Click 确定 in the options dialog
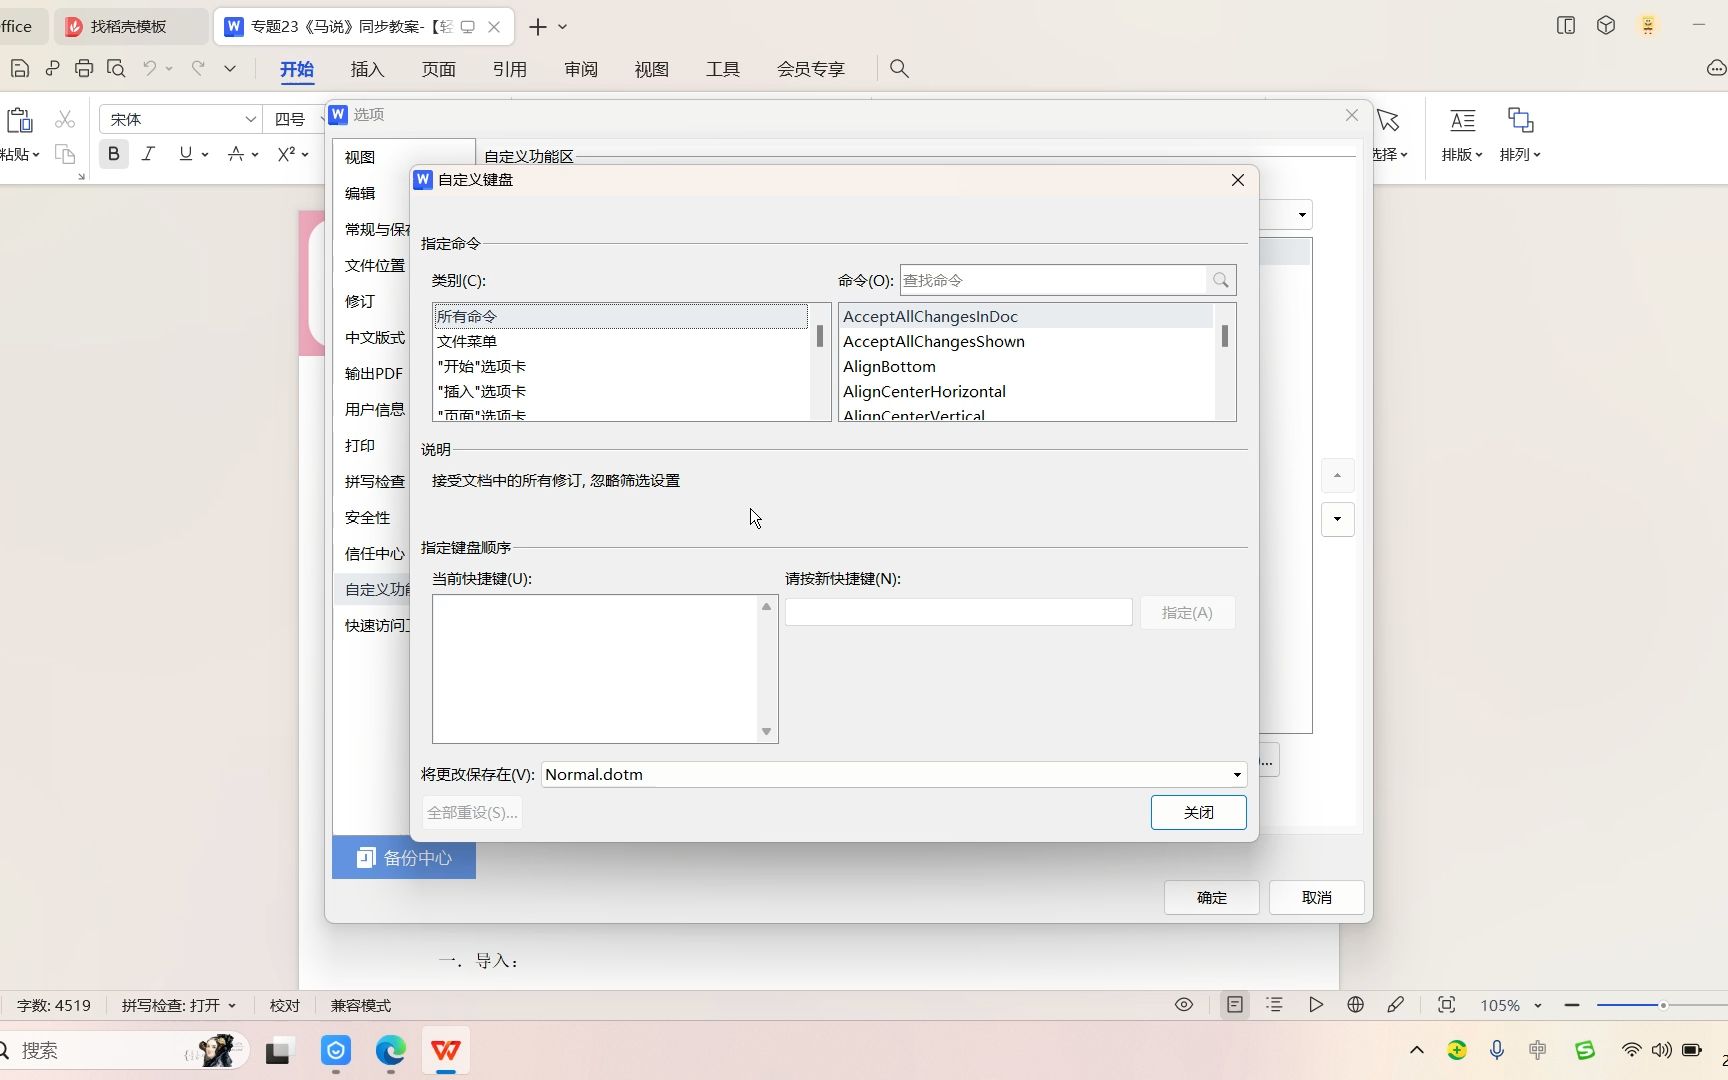The image size is (1728, 1080). 1211,898
